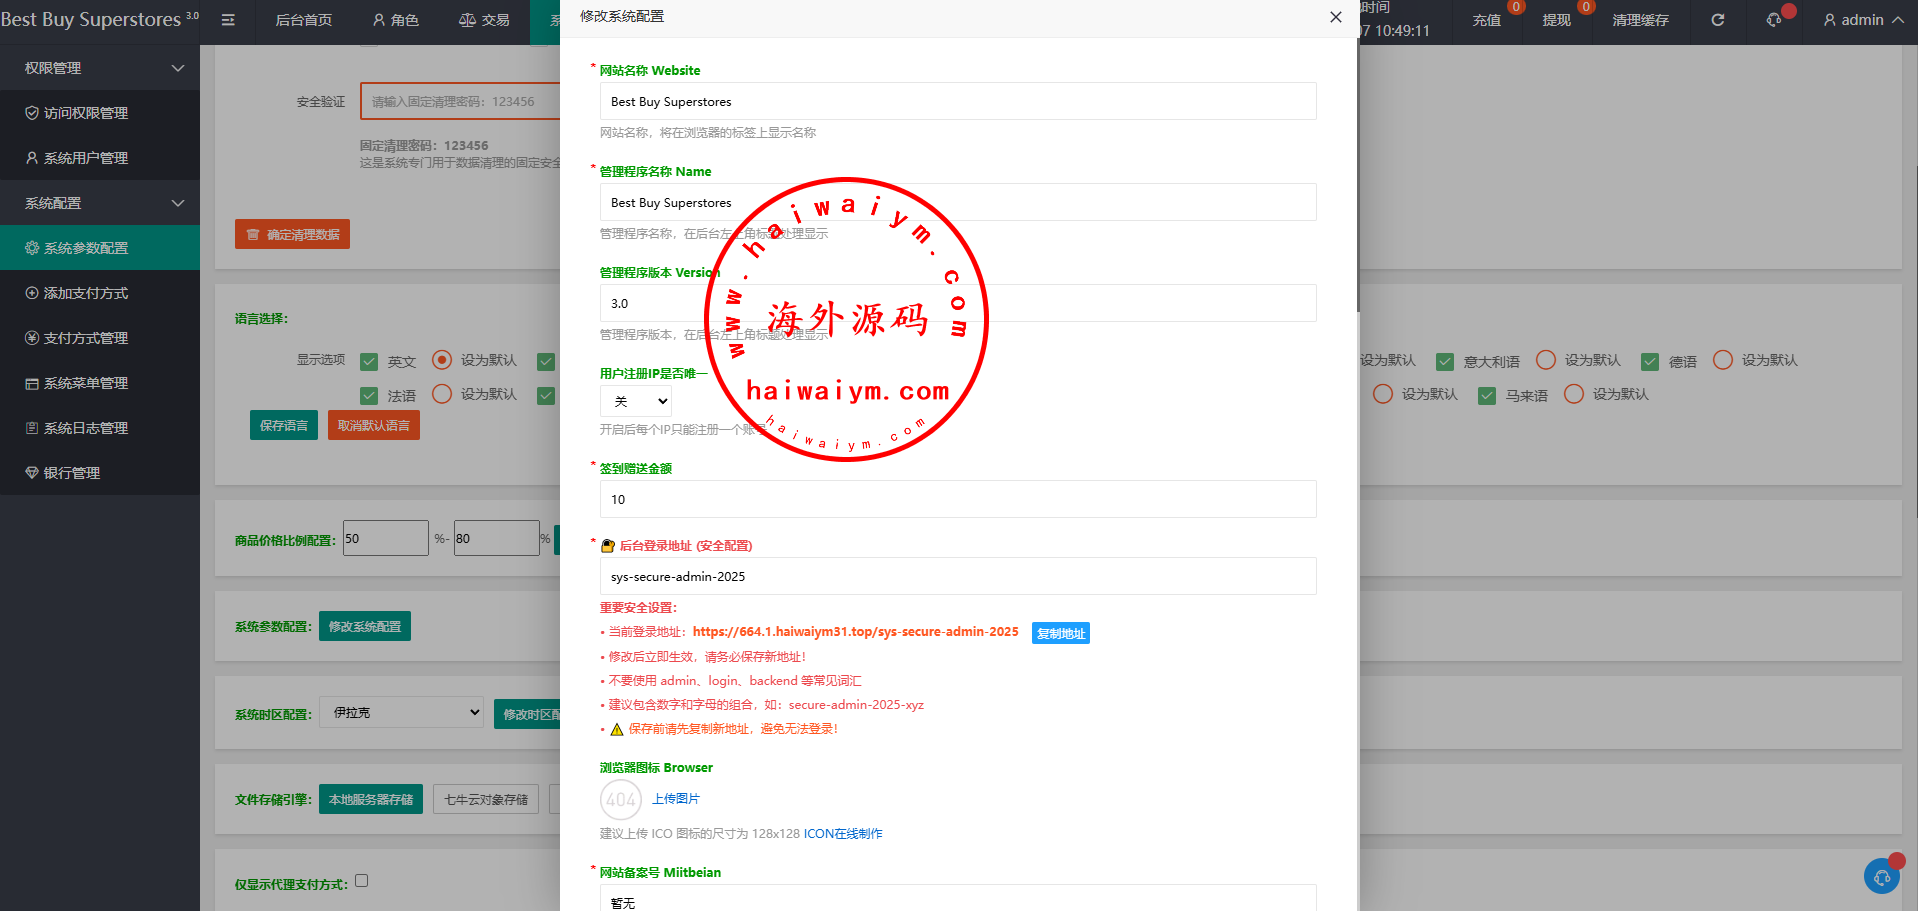Screen dimensions: 1918x911
Task: Close the 修改系统配置 dialog
Action: click(x=1335, y=17)
